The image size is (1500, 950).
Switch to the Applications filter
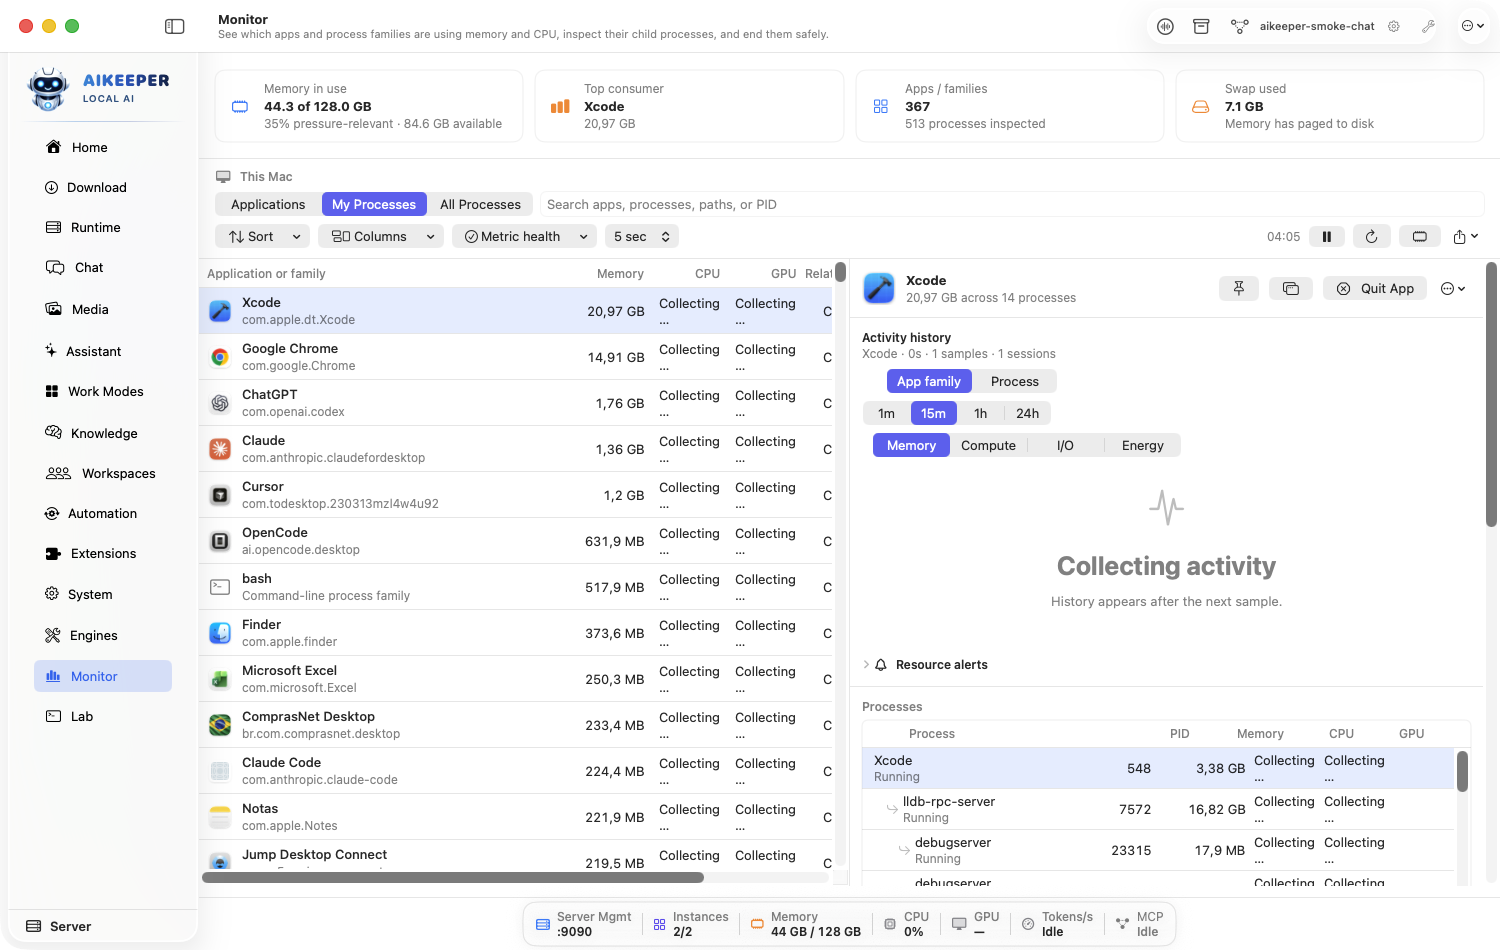(x=268, y=204)
